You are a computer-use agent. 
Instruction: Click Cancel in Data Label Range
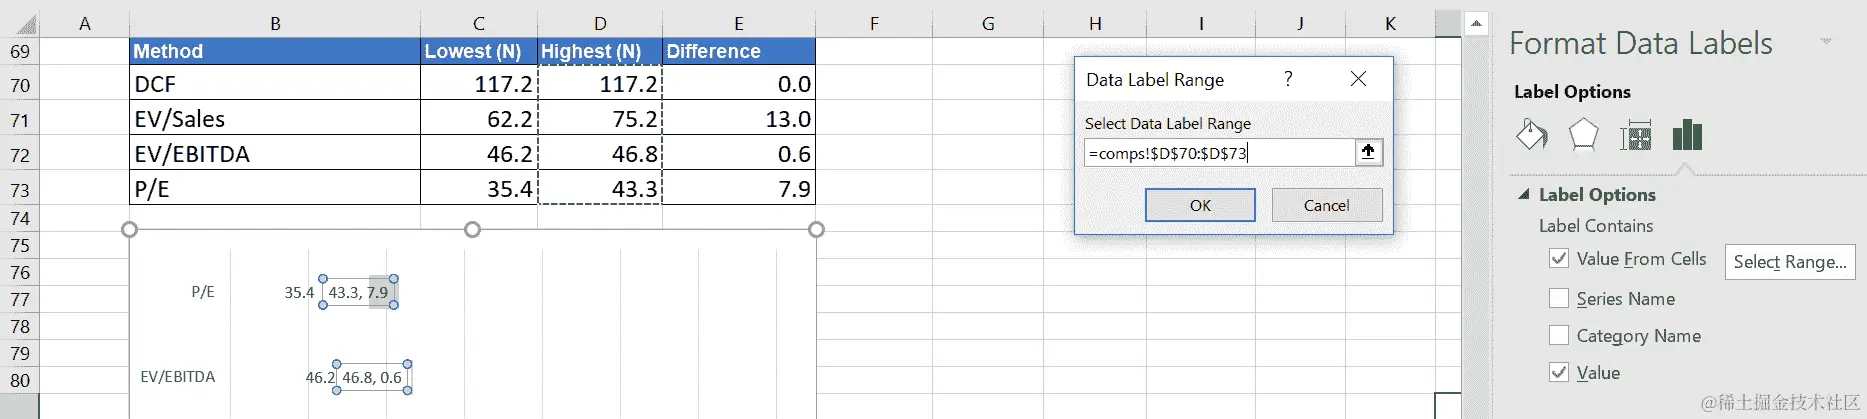click(x=1327, y=205)
